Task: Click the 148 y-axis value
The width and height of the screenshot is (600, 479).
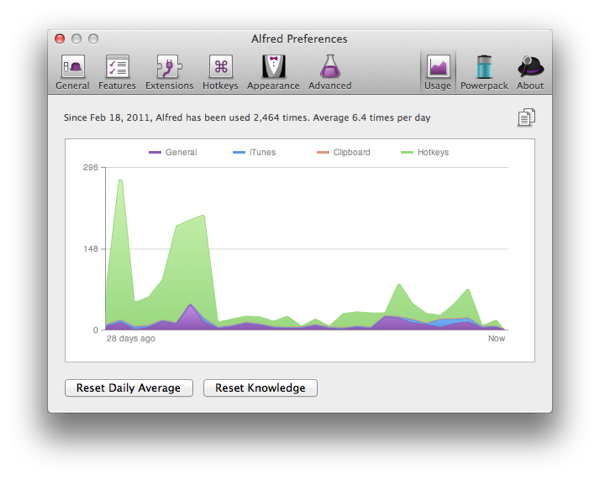Action: pos(91,249)
